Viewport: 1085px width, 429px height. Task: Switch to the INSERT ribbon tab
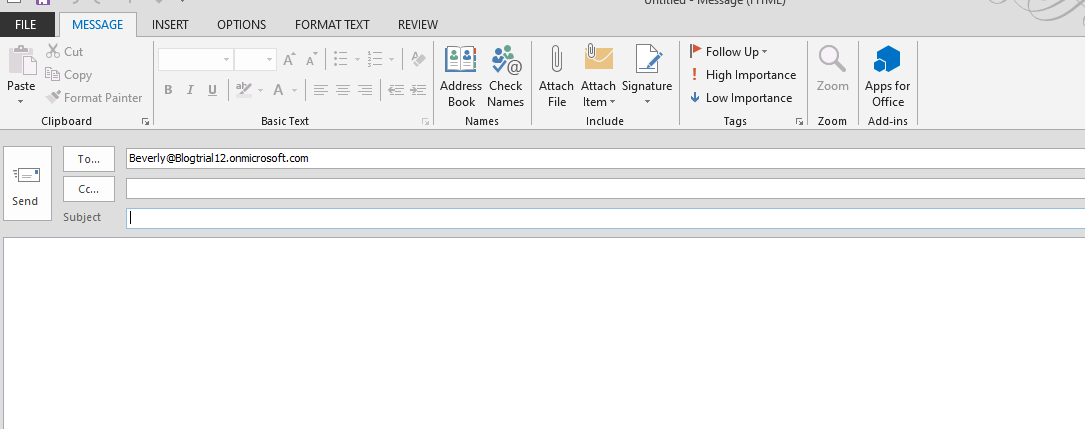(x=170, y=24)
